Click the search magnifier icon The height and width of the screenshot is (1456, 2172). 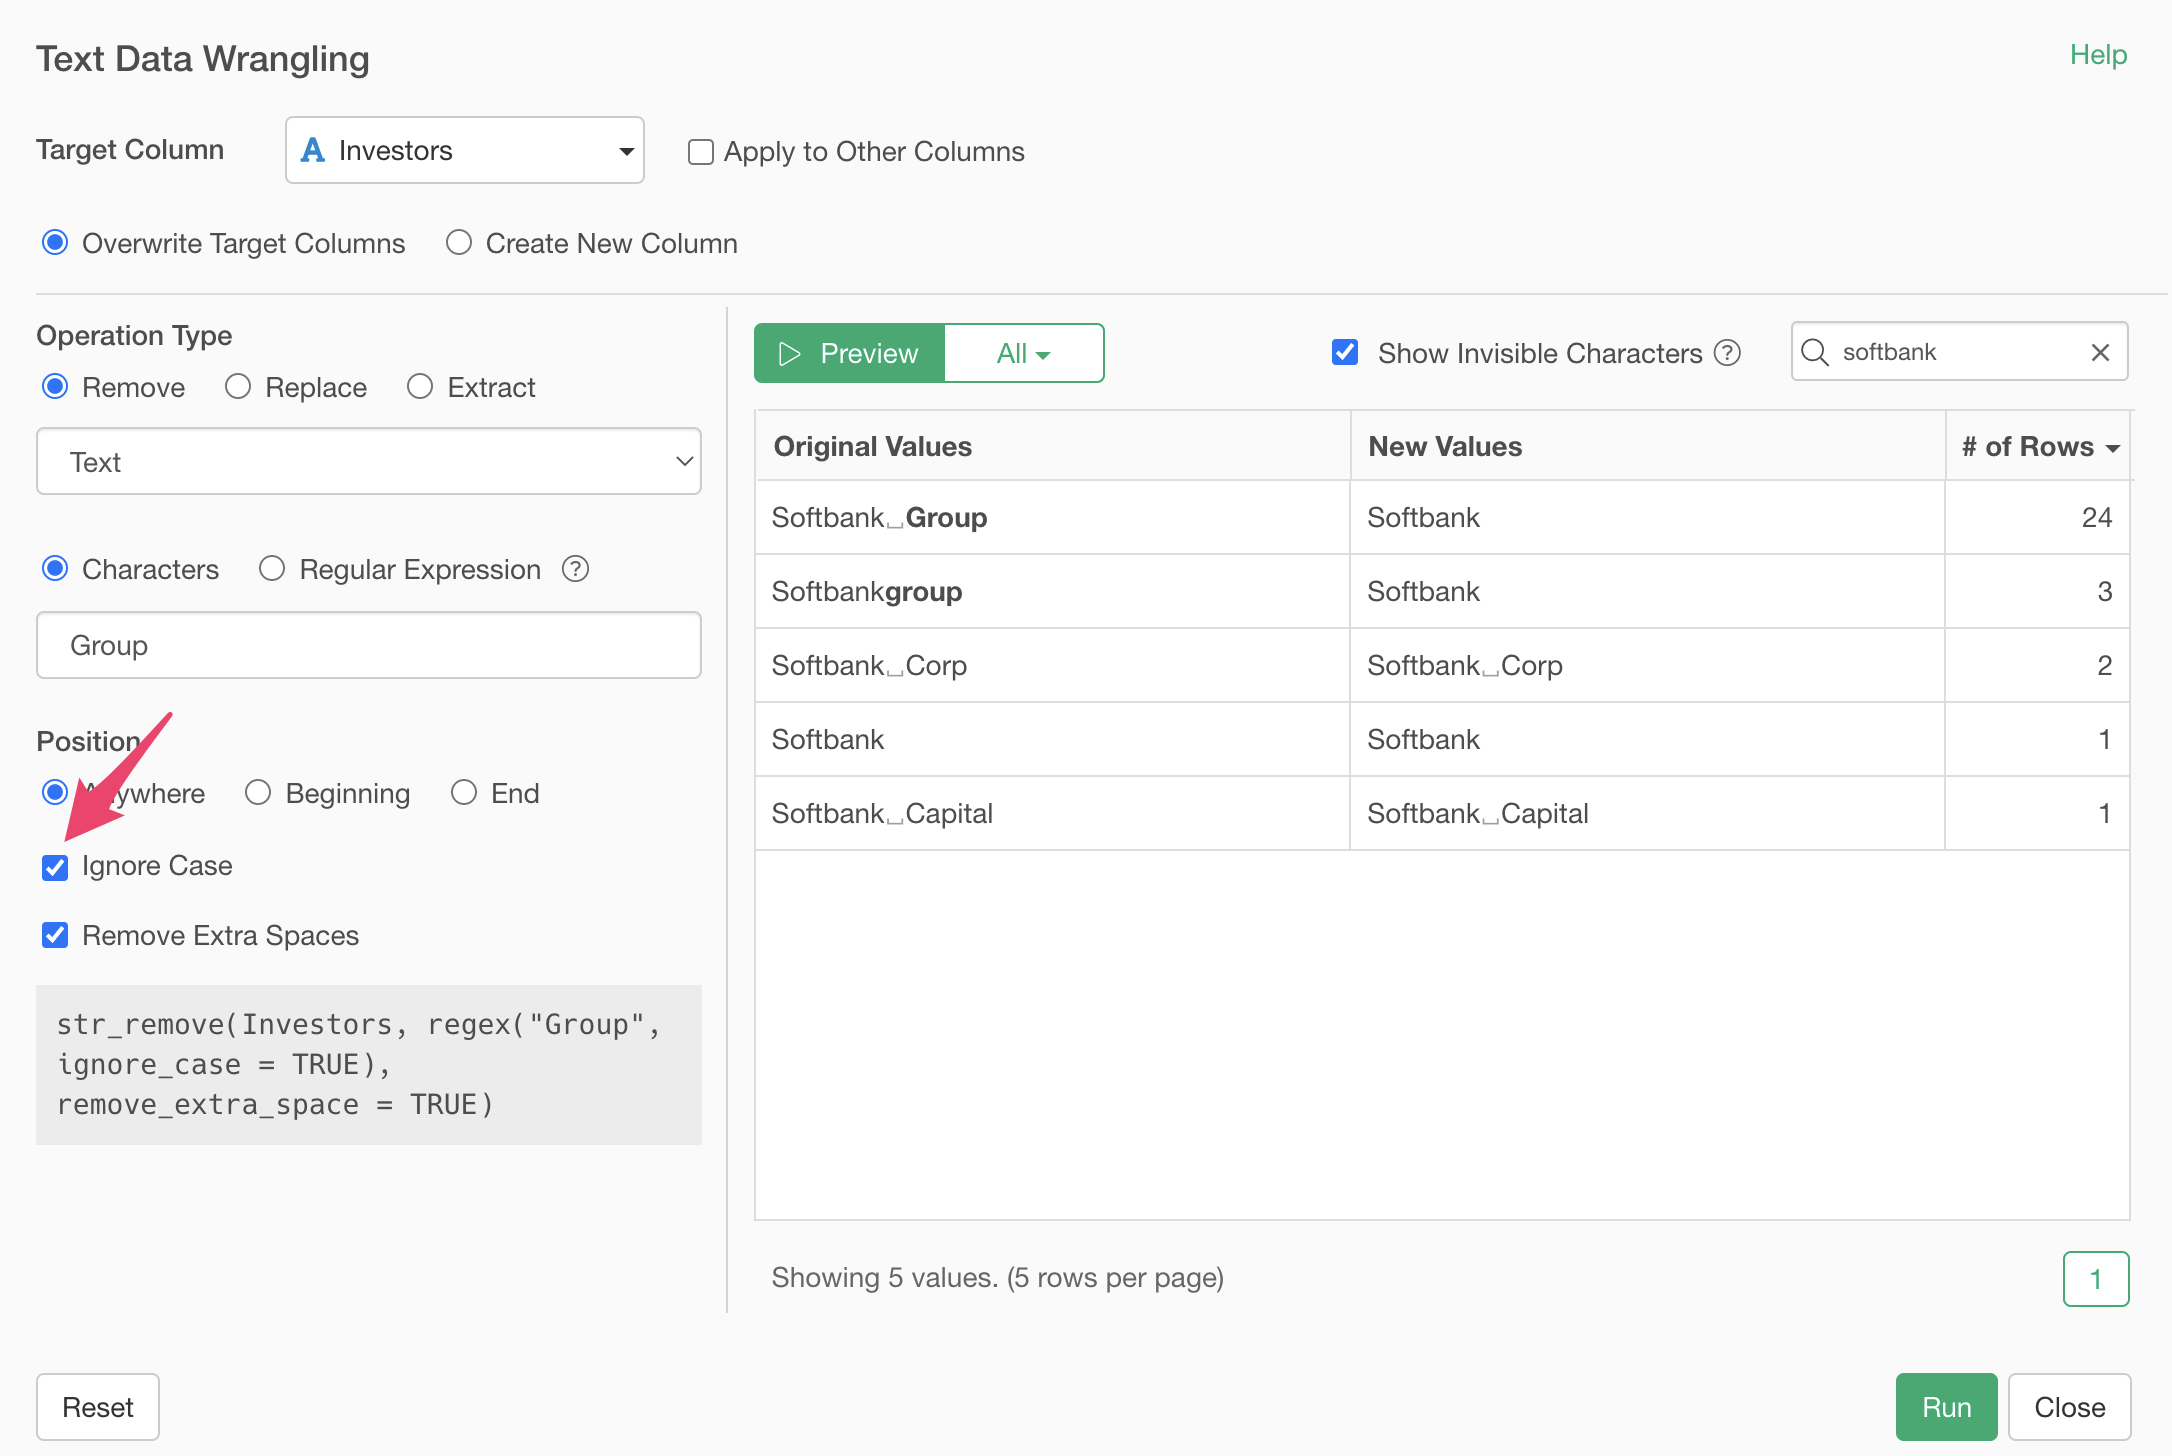pyautogui.click(x=1814, y=352)
